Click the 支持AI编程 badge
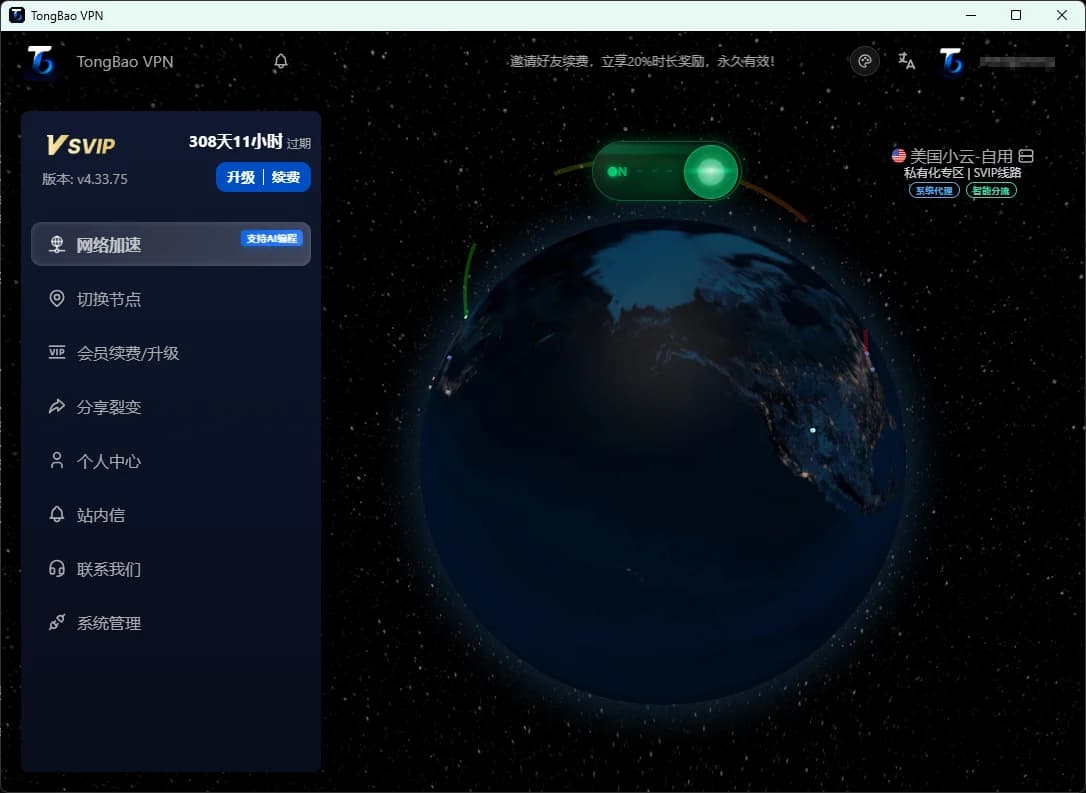The width and height of the screenshot is (1086, 793). click(271, 238)
